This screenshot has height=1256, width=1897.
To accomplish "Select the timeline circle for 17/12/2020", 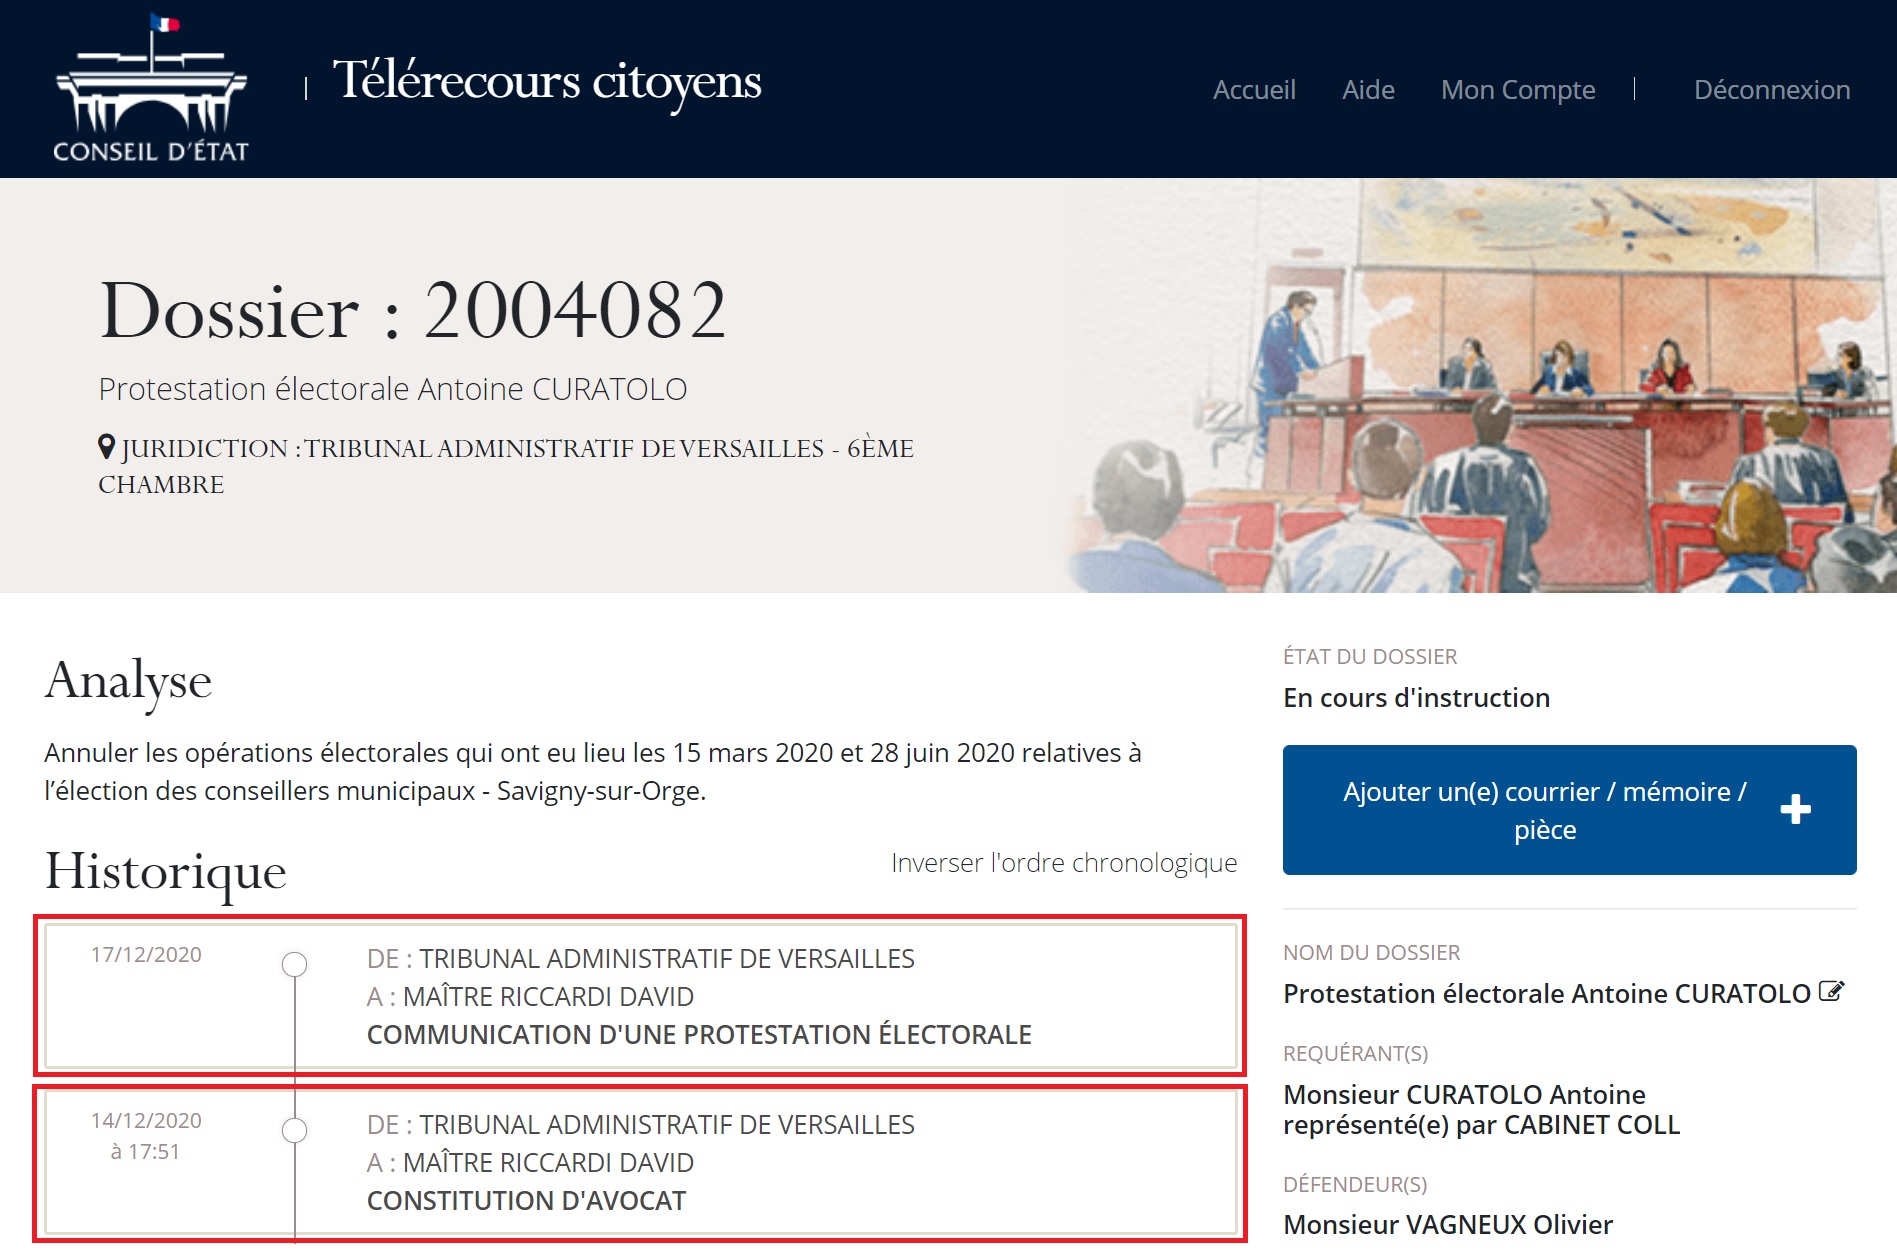I will click(x=294, y=964).
